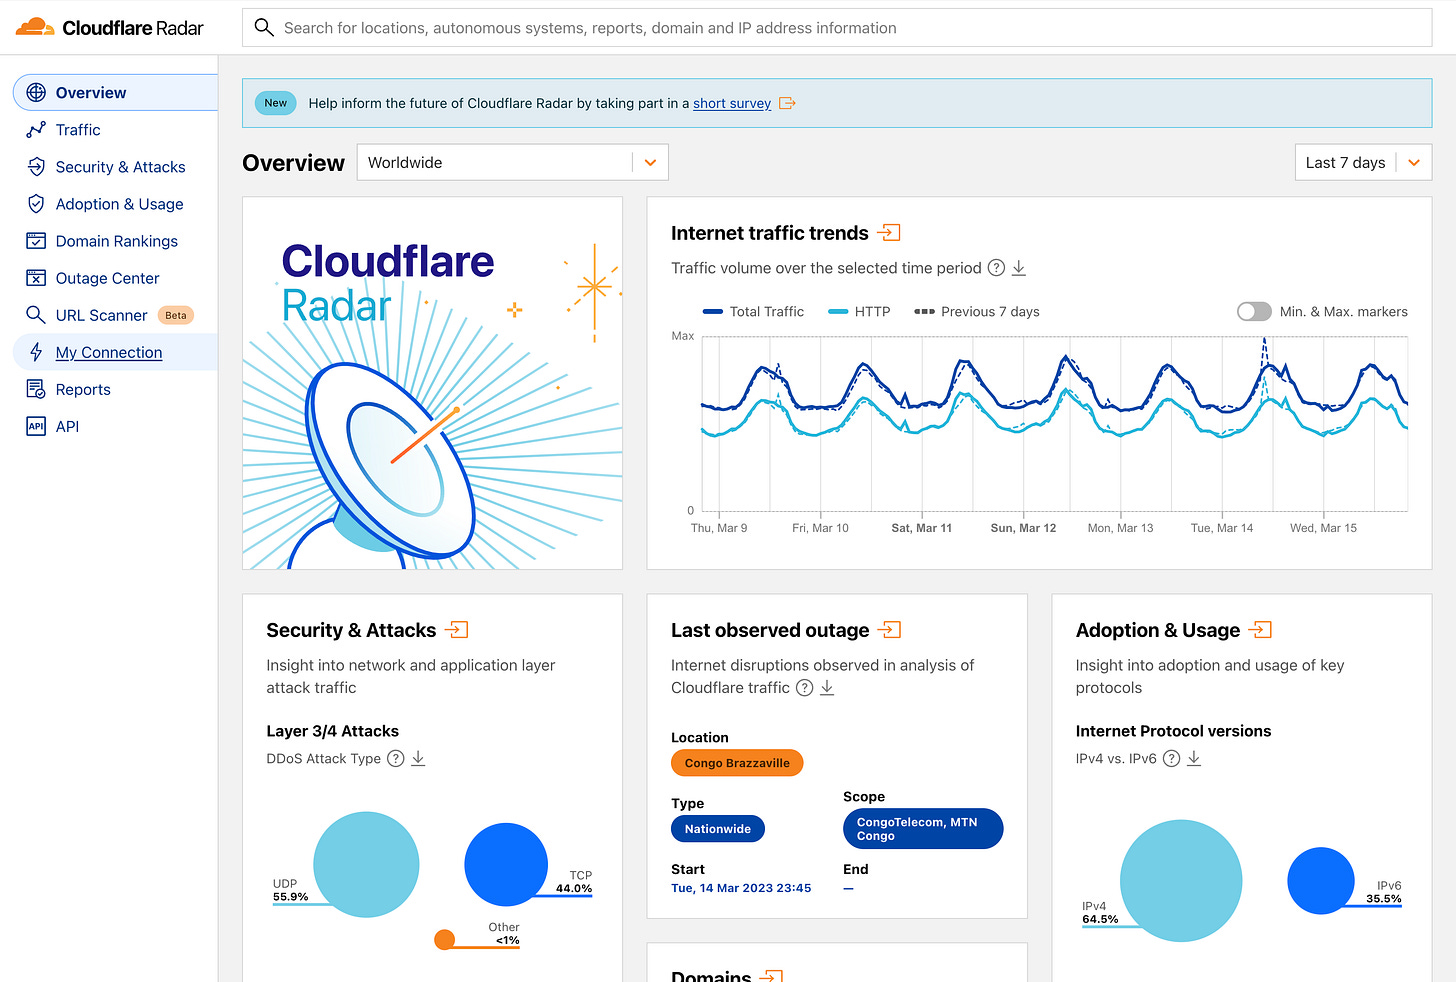1456x982 pixels.
Task: Open Domain Rankings in the sidebar
Action: pos(116,241)
